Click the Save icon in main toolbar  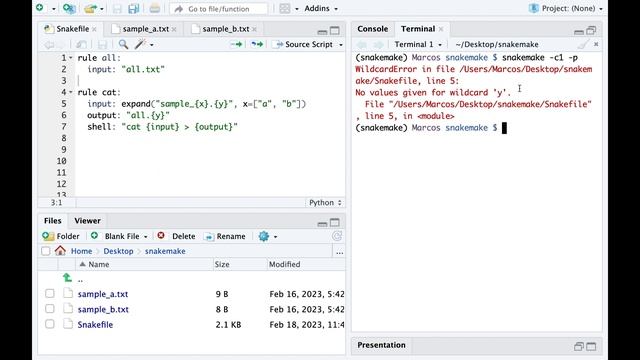pyautogui.click(x=117, y=9)
